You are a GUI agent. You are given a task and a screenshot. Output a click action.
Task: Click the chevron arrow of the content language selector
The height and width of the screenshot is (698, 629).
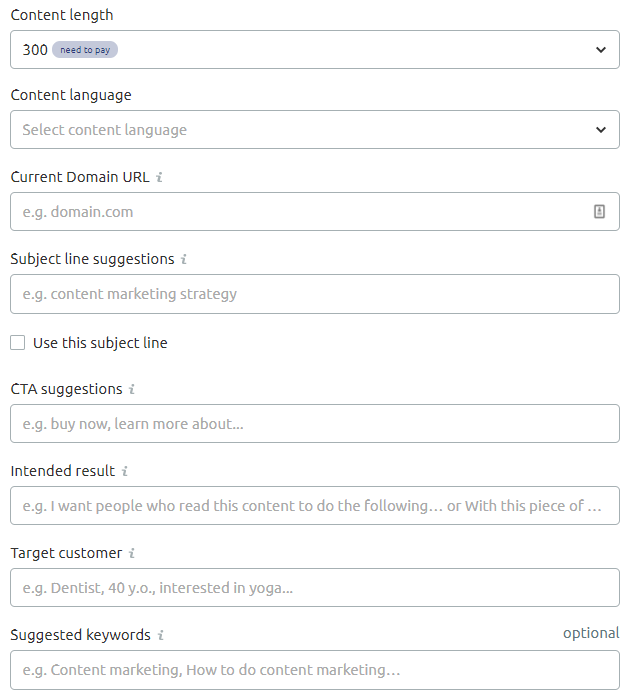(601, 130)
